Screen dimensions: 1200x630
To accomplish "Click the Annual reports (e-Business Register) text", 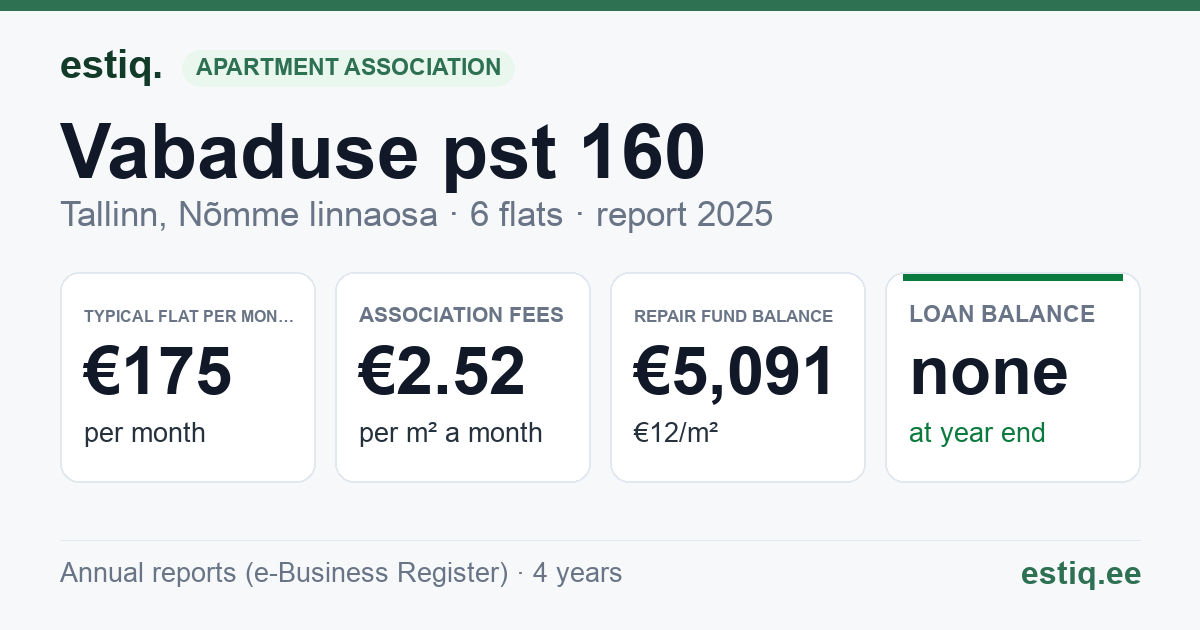I will (284, 573).
